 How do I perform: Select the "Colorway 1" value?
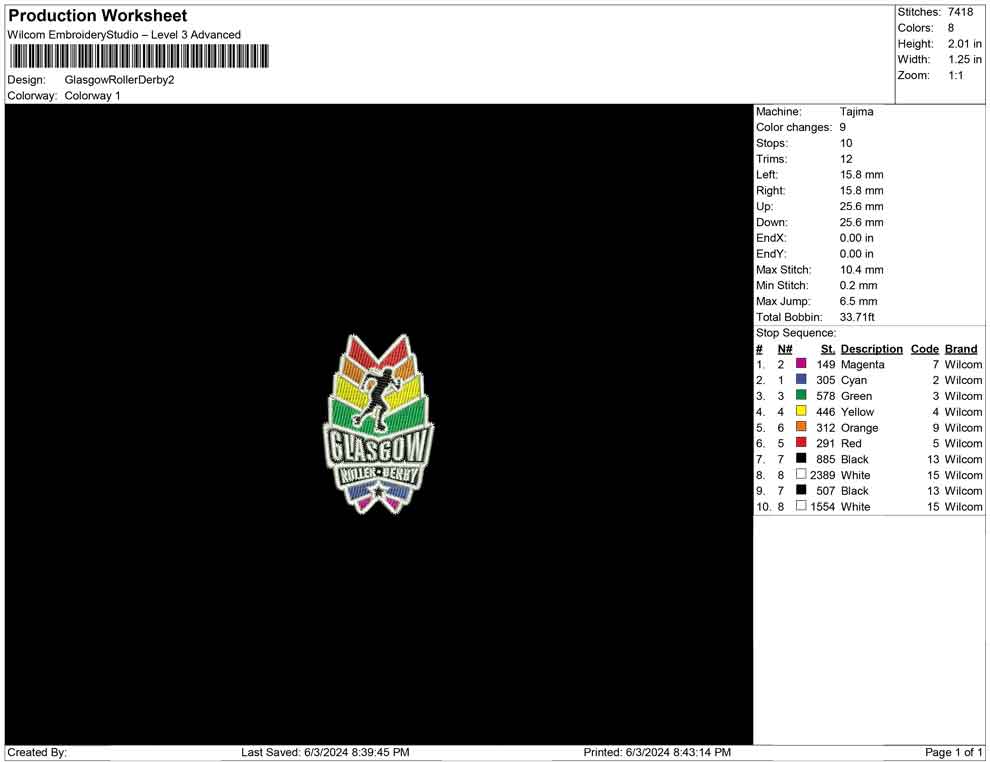92,96
